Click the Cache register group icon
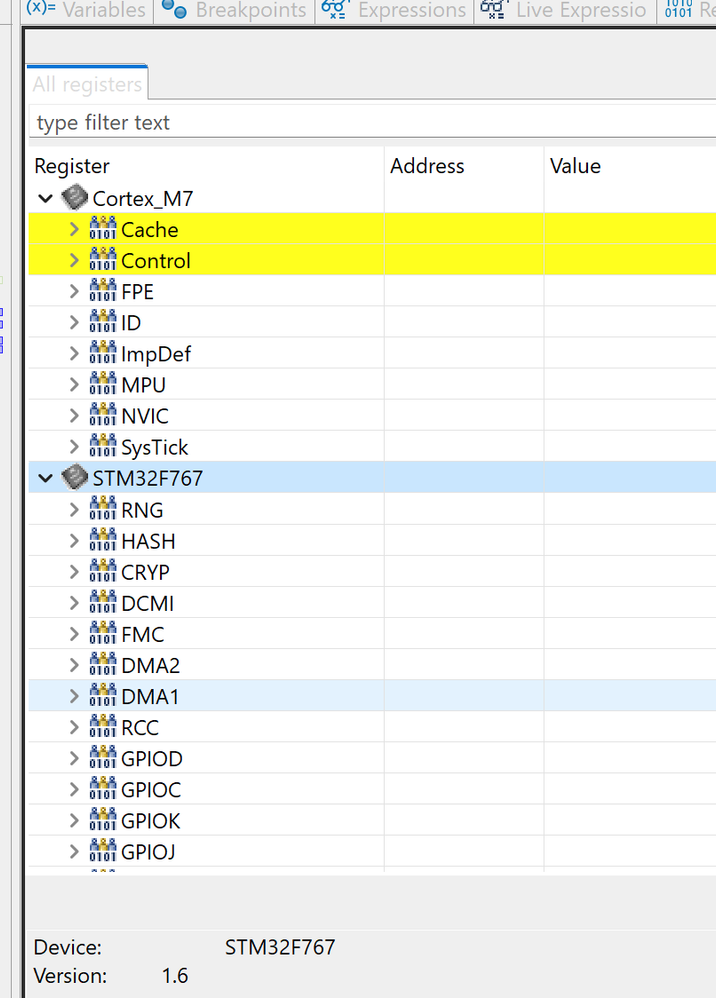 pyautogui.click(x=102, y=228)
